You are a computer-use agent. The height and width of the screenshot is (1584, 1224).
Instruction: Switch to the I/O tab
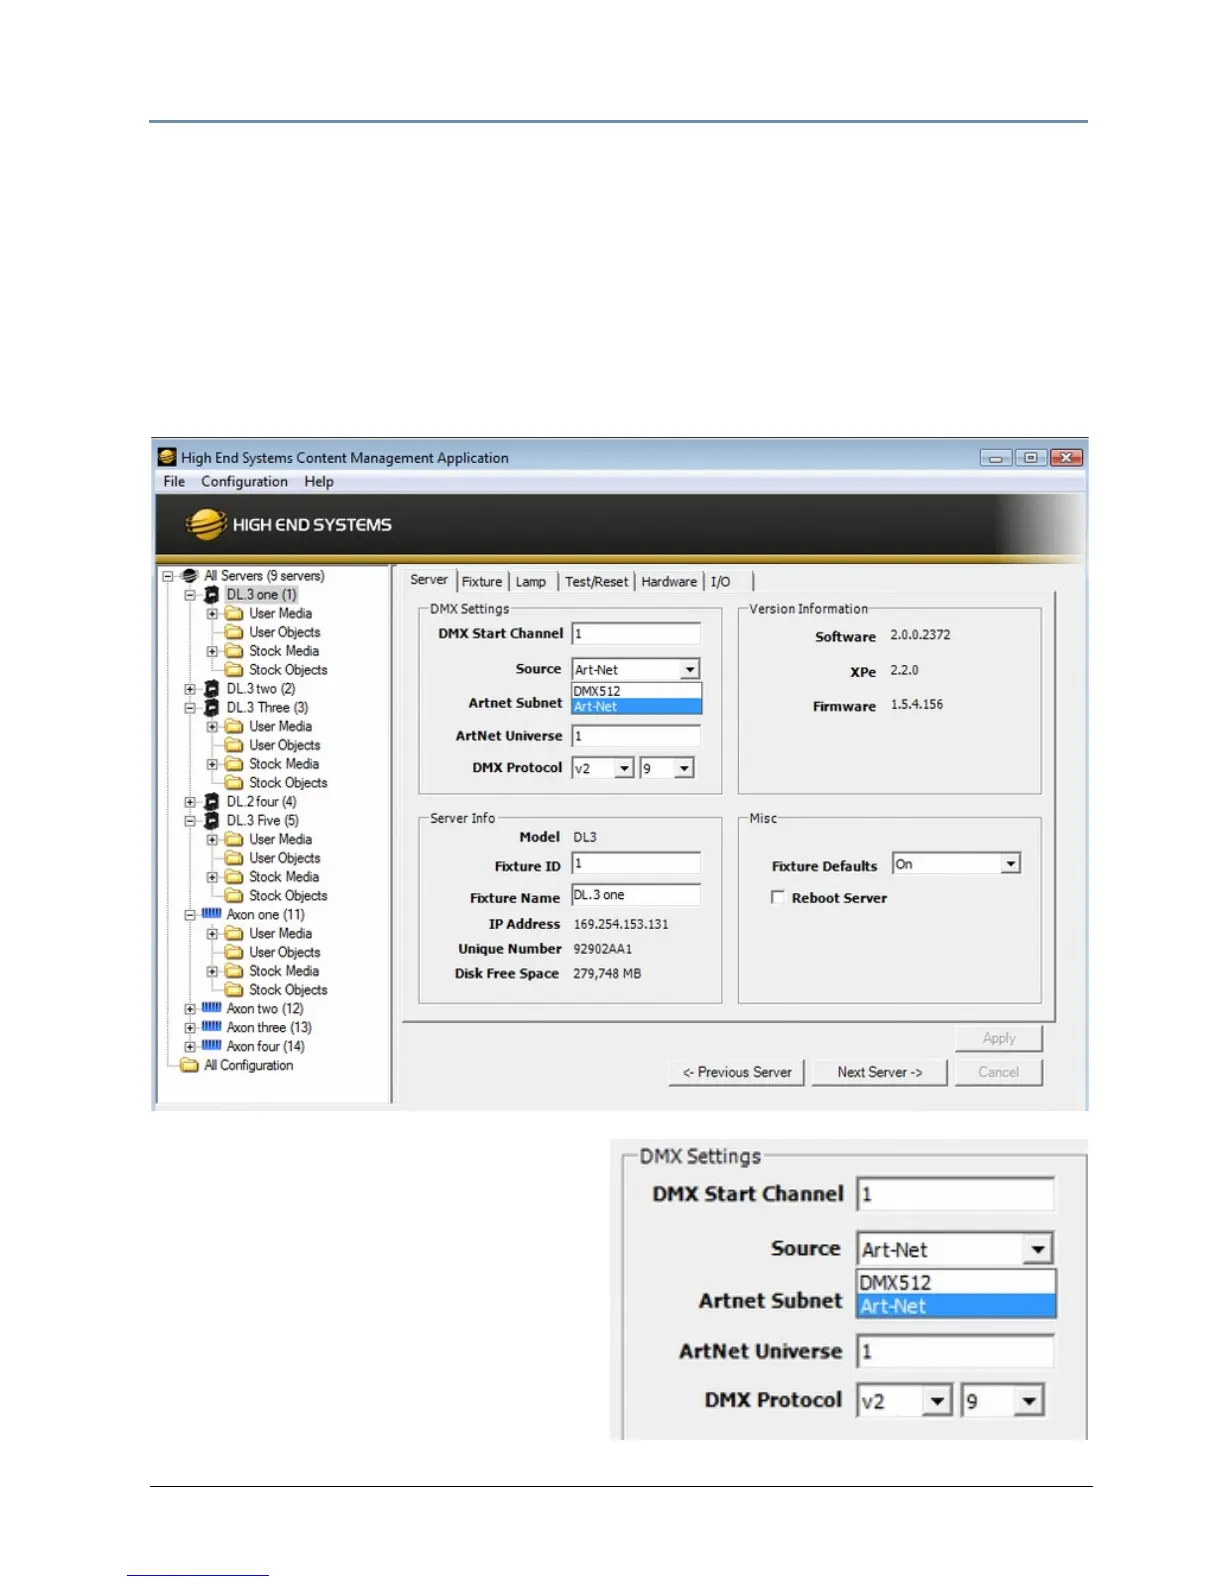coord(721,582)
